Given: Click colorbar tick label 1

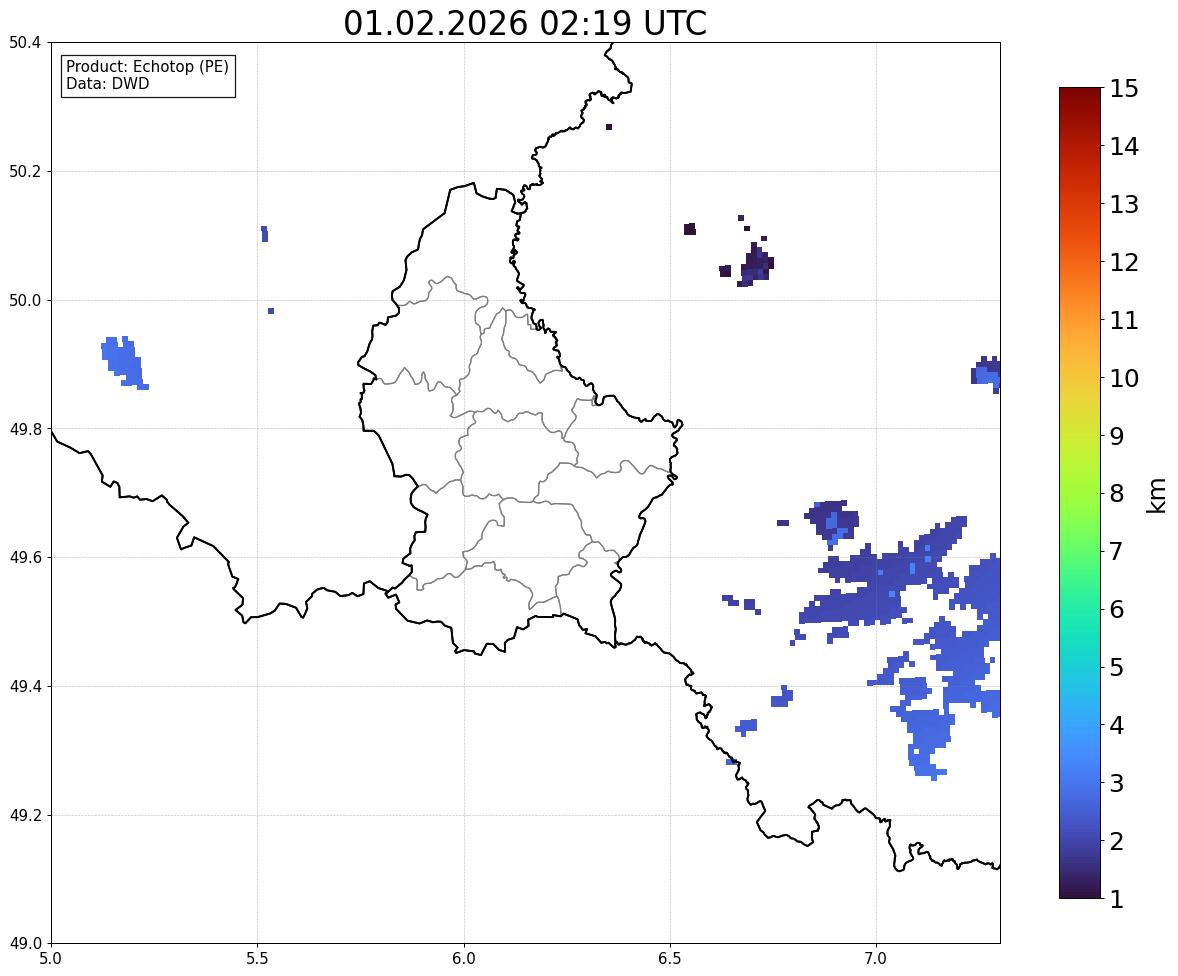Looking at the screenshot, I should click(1117, 899).
